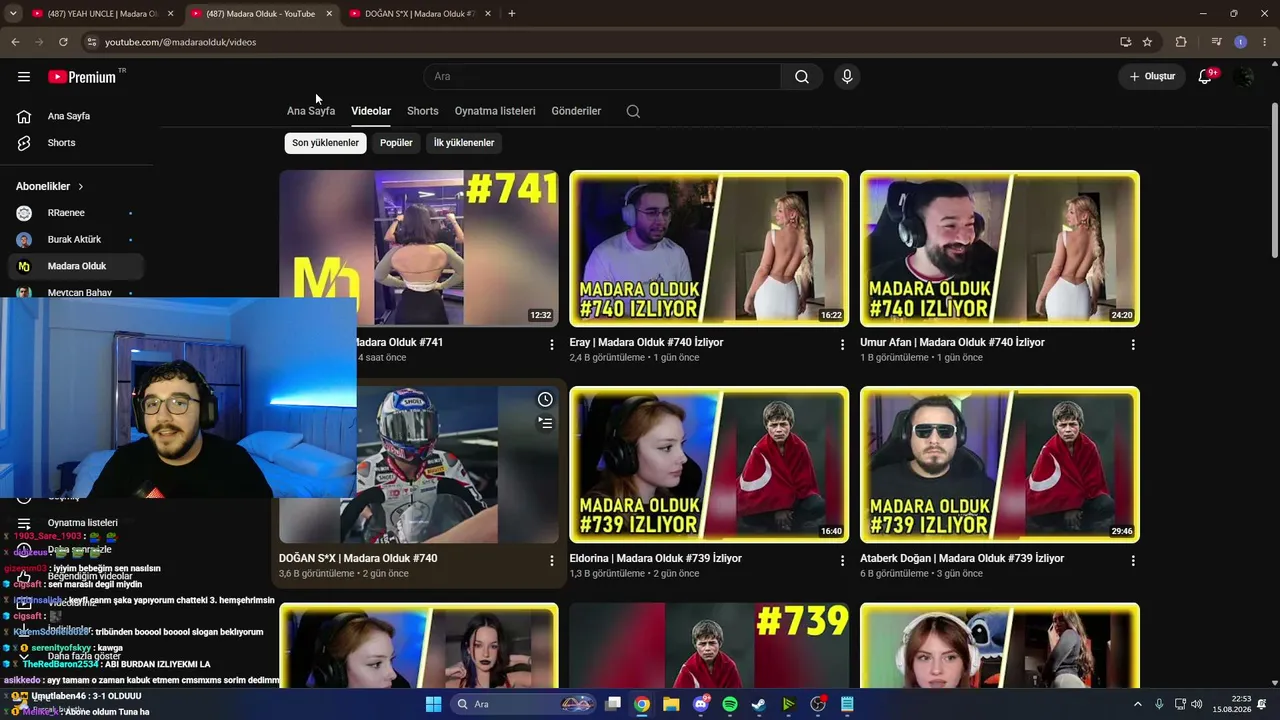
Task: Focus the YouTube search box
Action: (603, 77)
